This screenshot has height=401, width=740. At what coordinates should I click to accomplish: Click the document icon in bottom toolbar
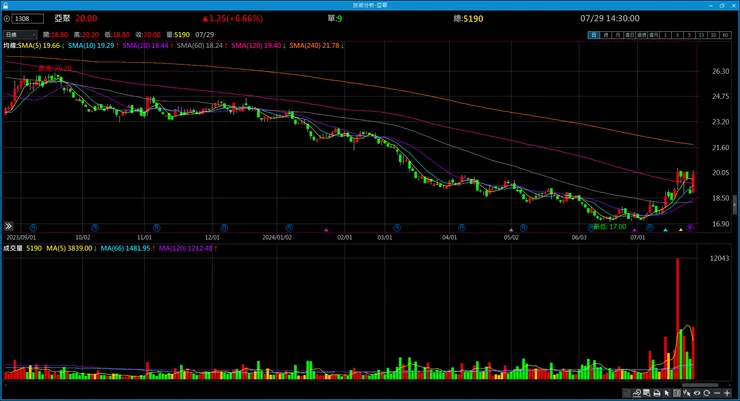coord(626,393)
